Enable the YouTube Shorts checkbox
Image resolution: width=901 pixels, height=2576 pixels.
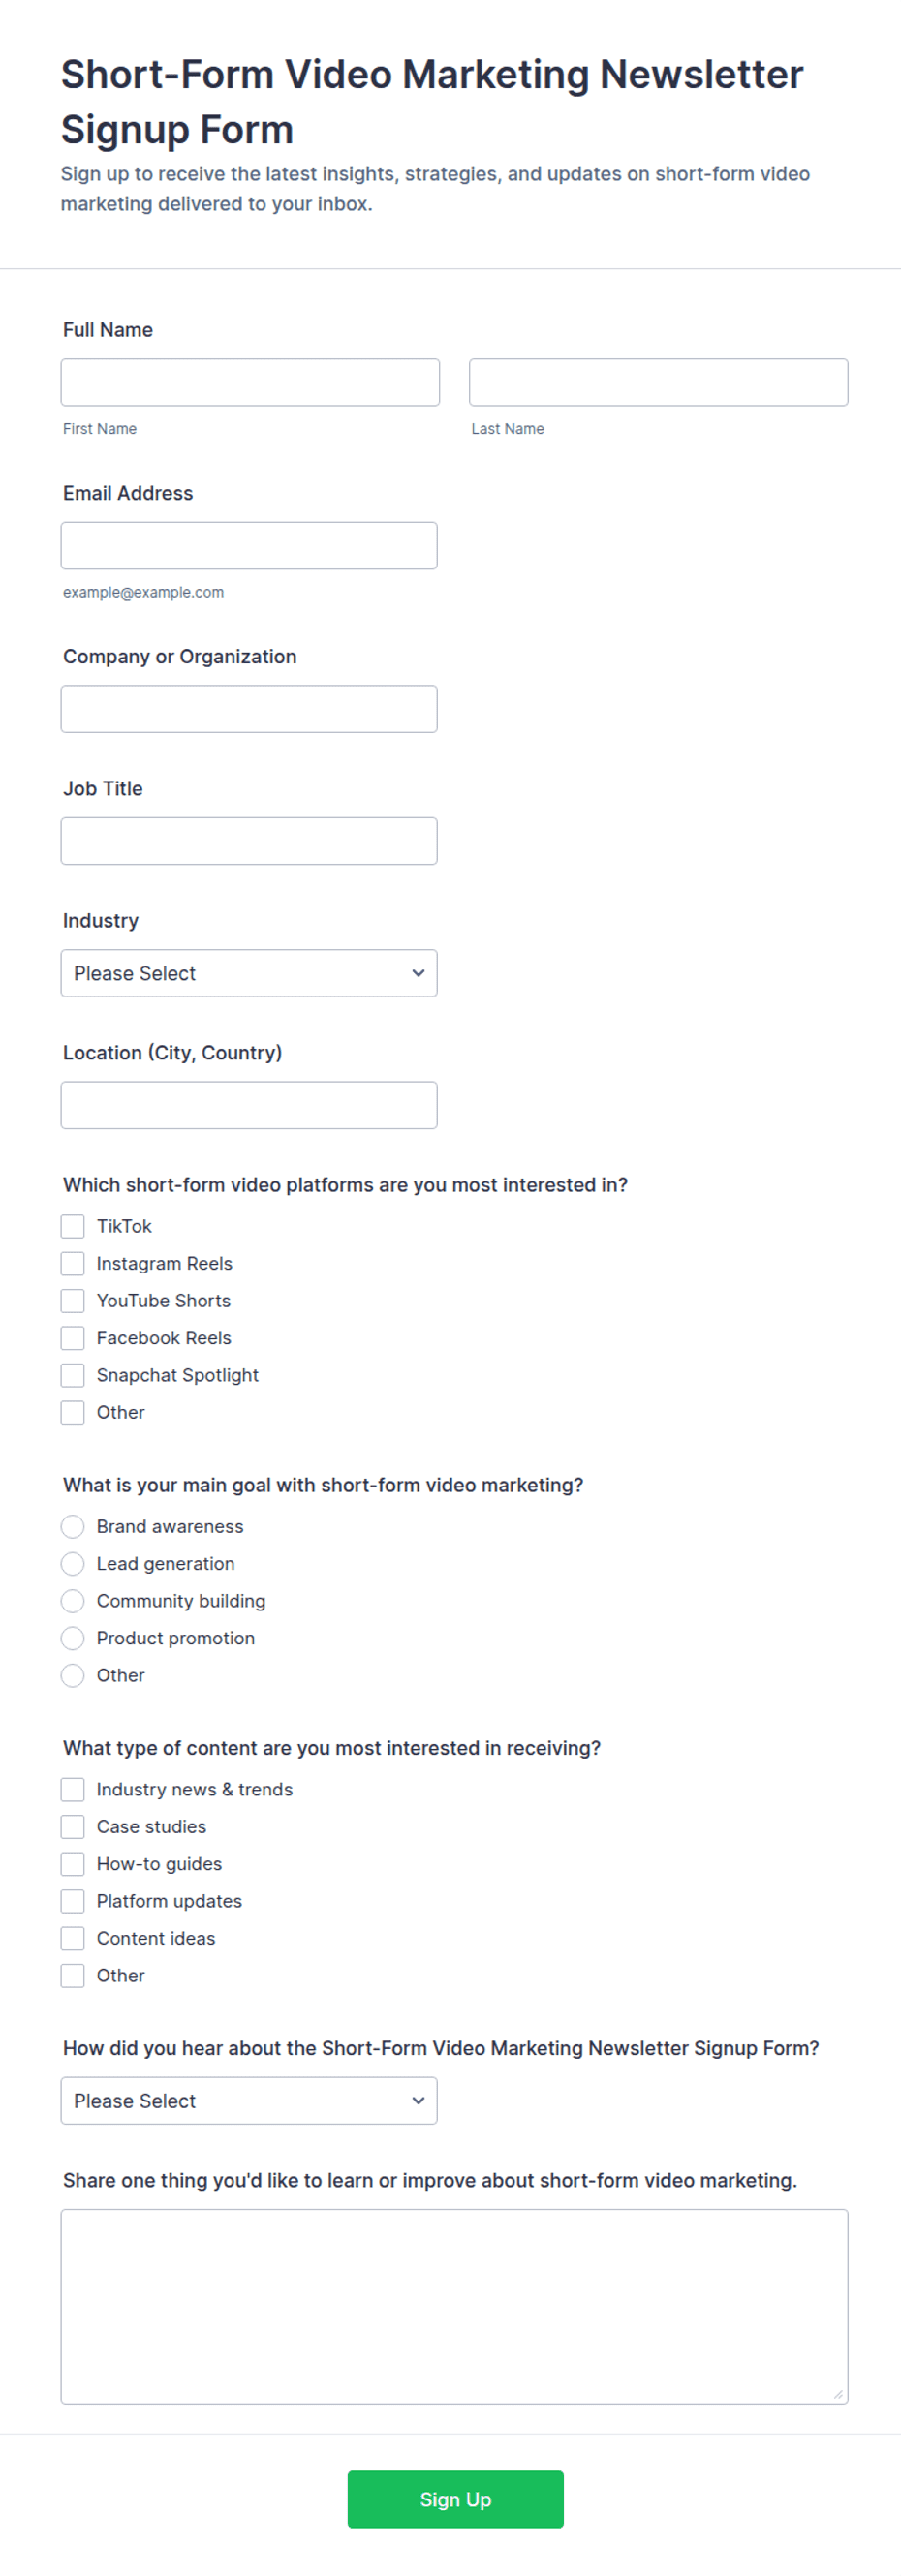(x=73, y=1300)
